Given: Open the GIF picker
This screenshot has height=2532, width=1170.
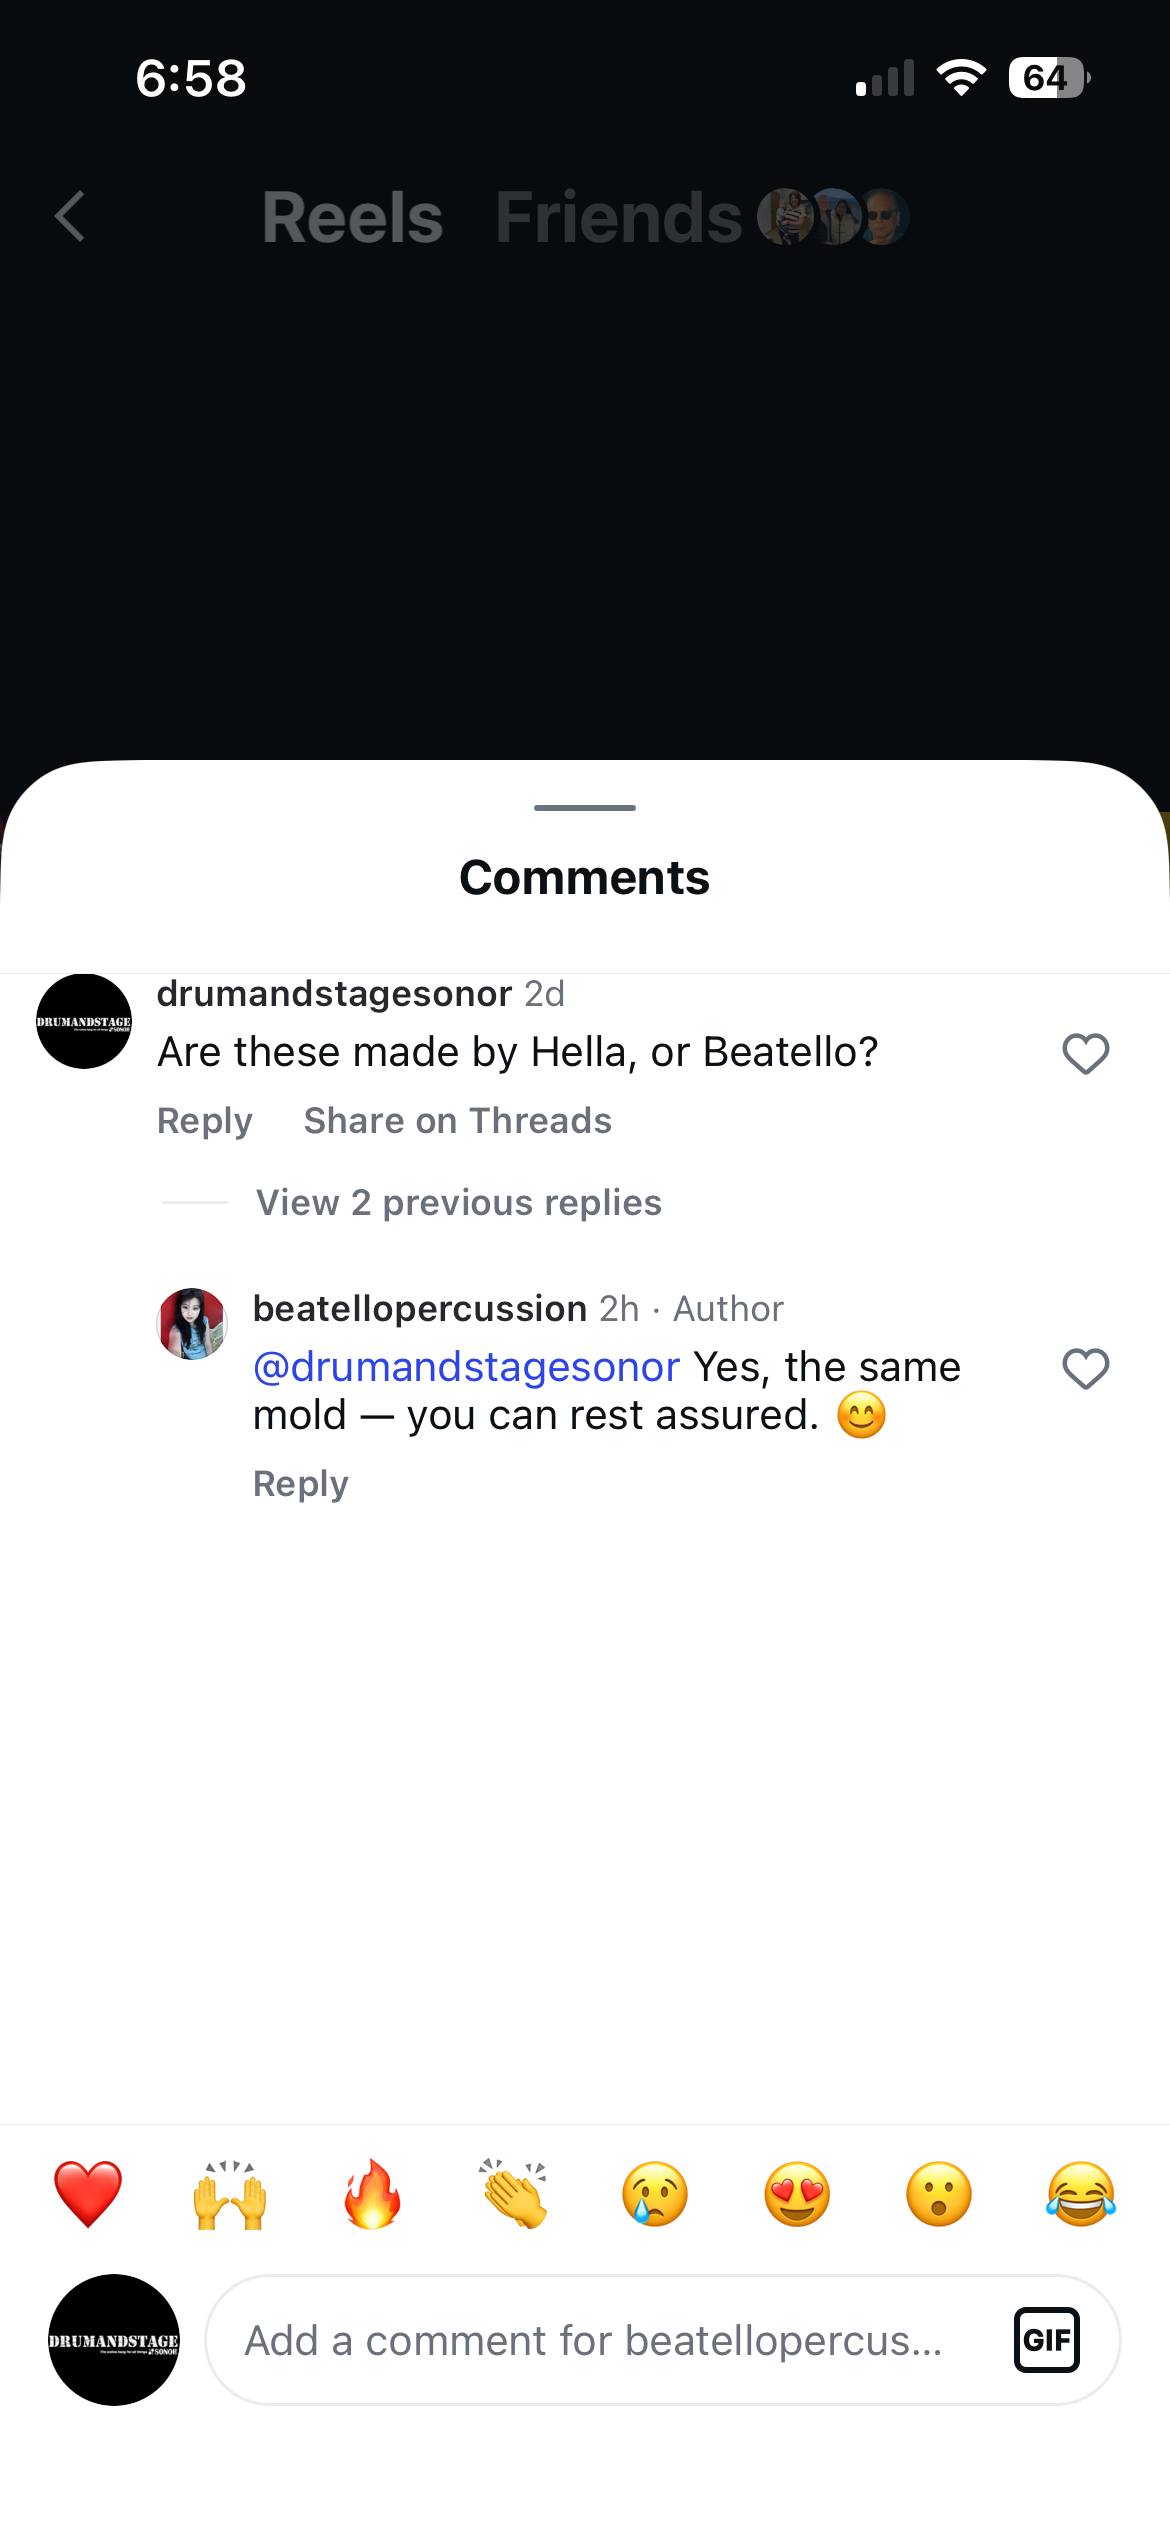Looking at the screenshot, I should point(1046,2340).
